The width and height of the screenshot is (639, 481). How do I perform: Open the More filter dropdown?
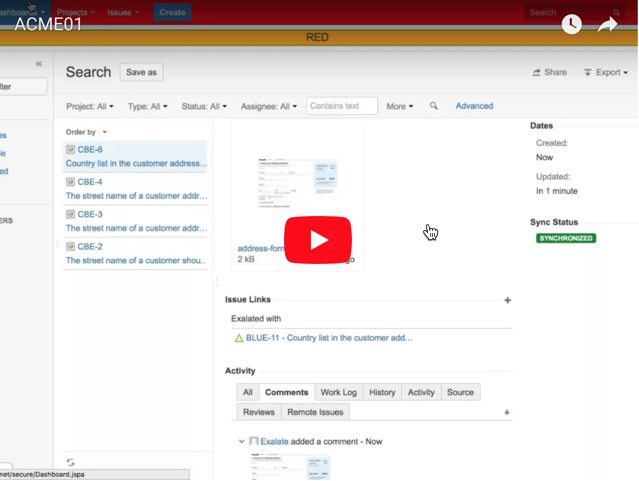[x=400, y=106]
